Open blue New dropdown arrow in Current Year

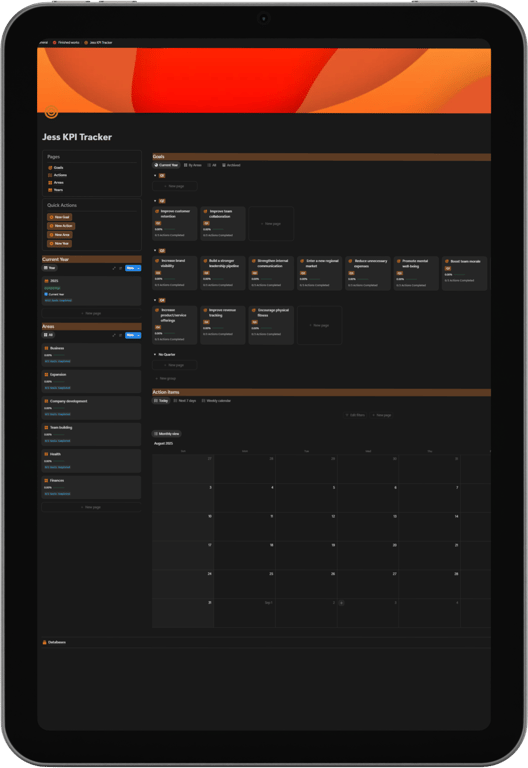[139, 268]
